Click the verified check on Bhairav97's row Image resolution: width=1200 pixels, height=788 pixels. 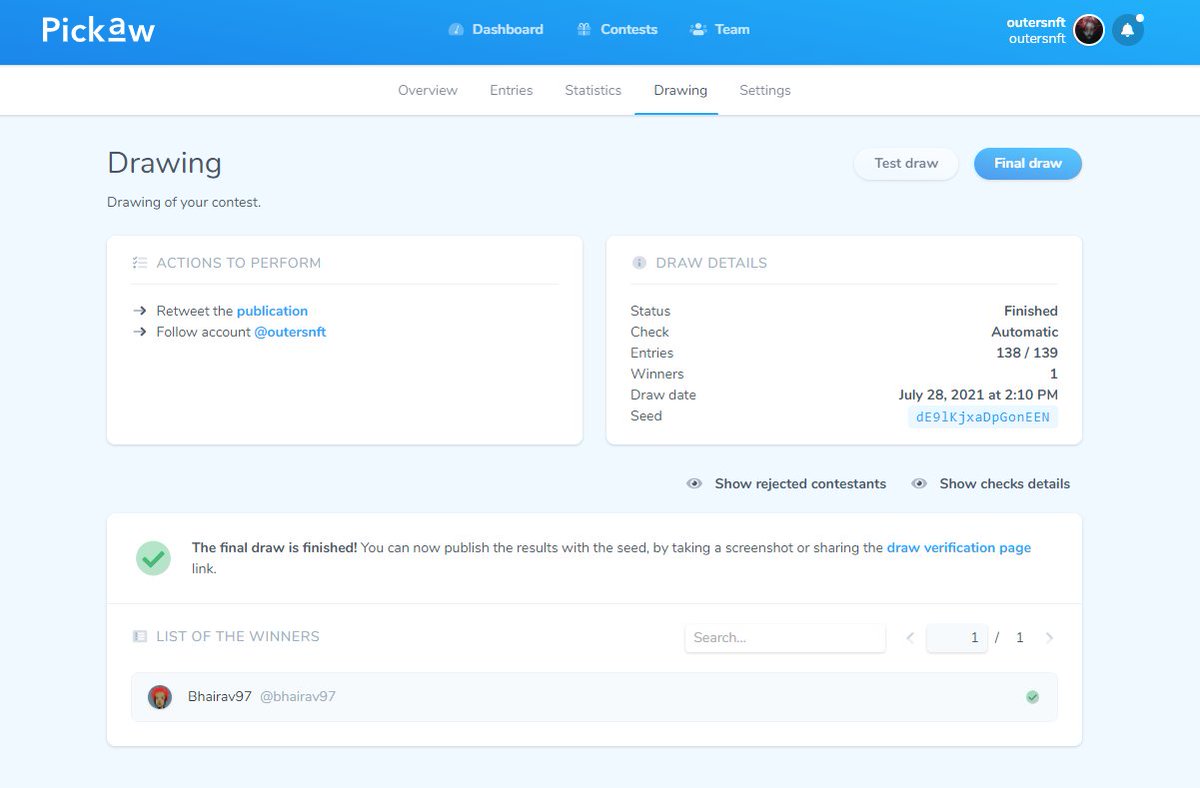click(1033, 697)
